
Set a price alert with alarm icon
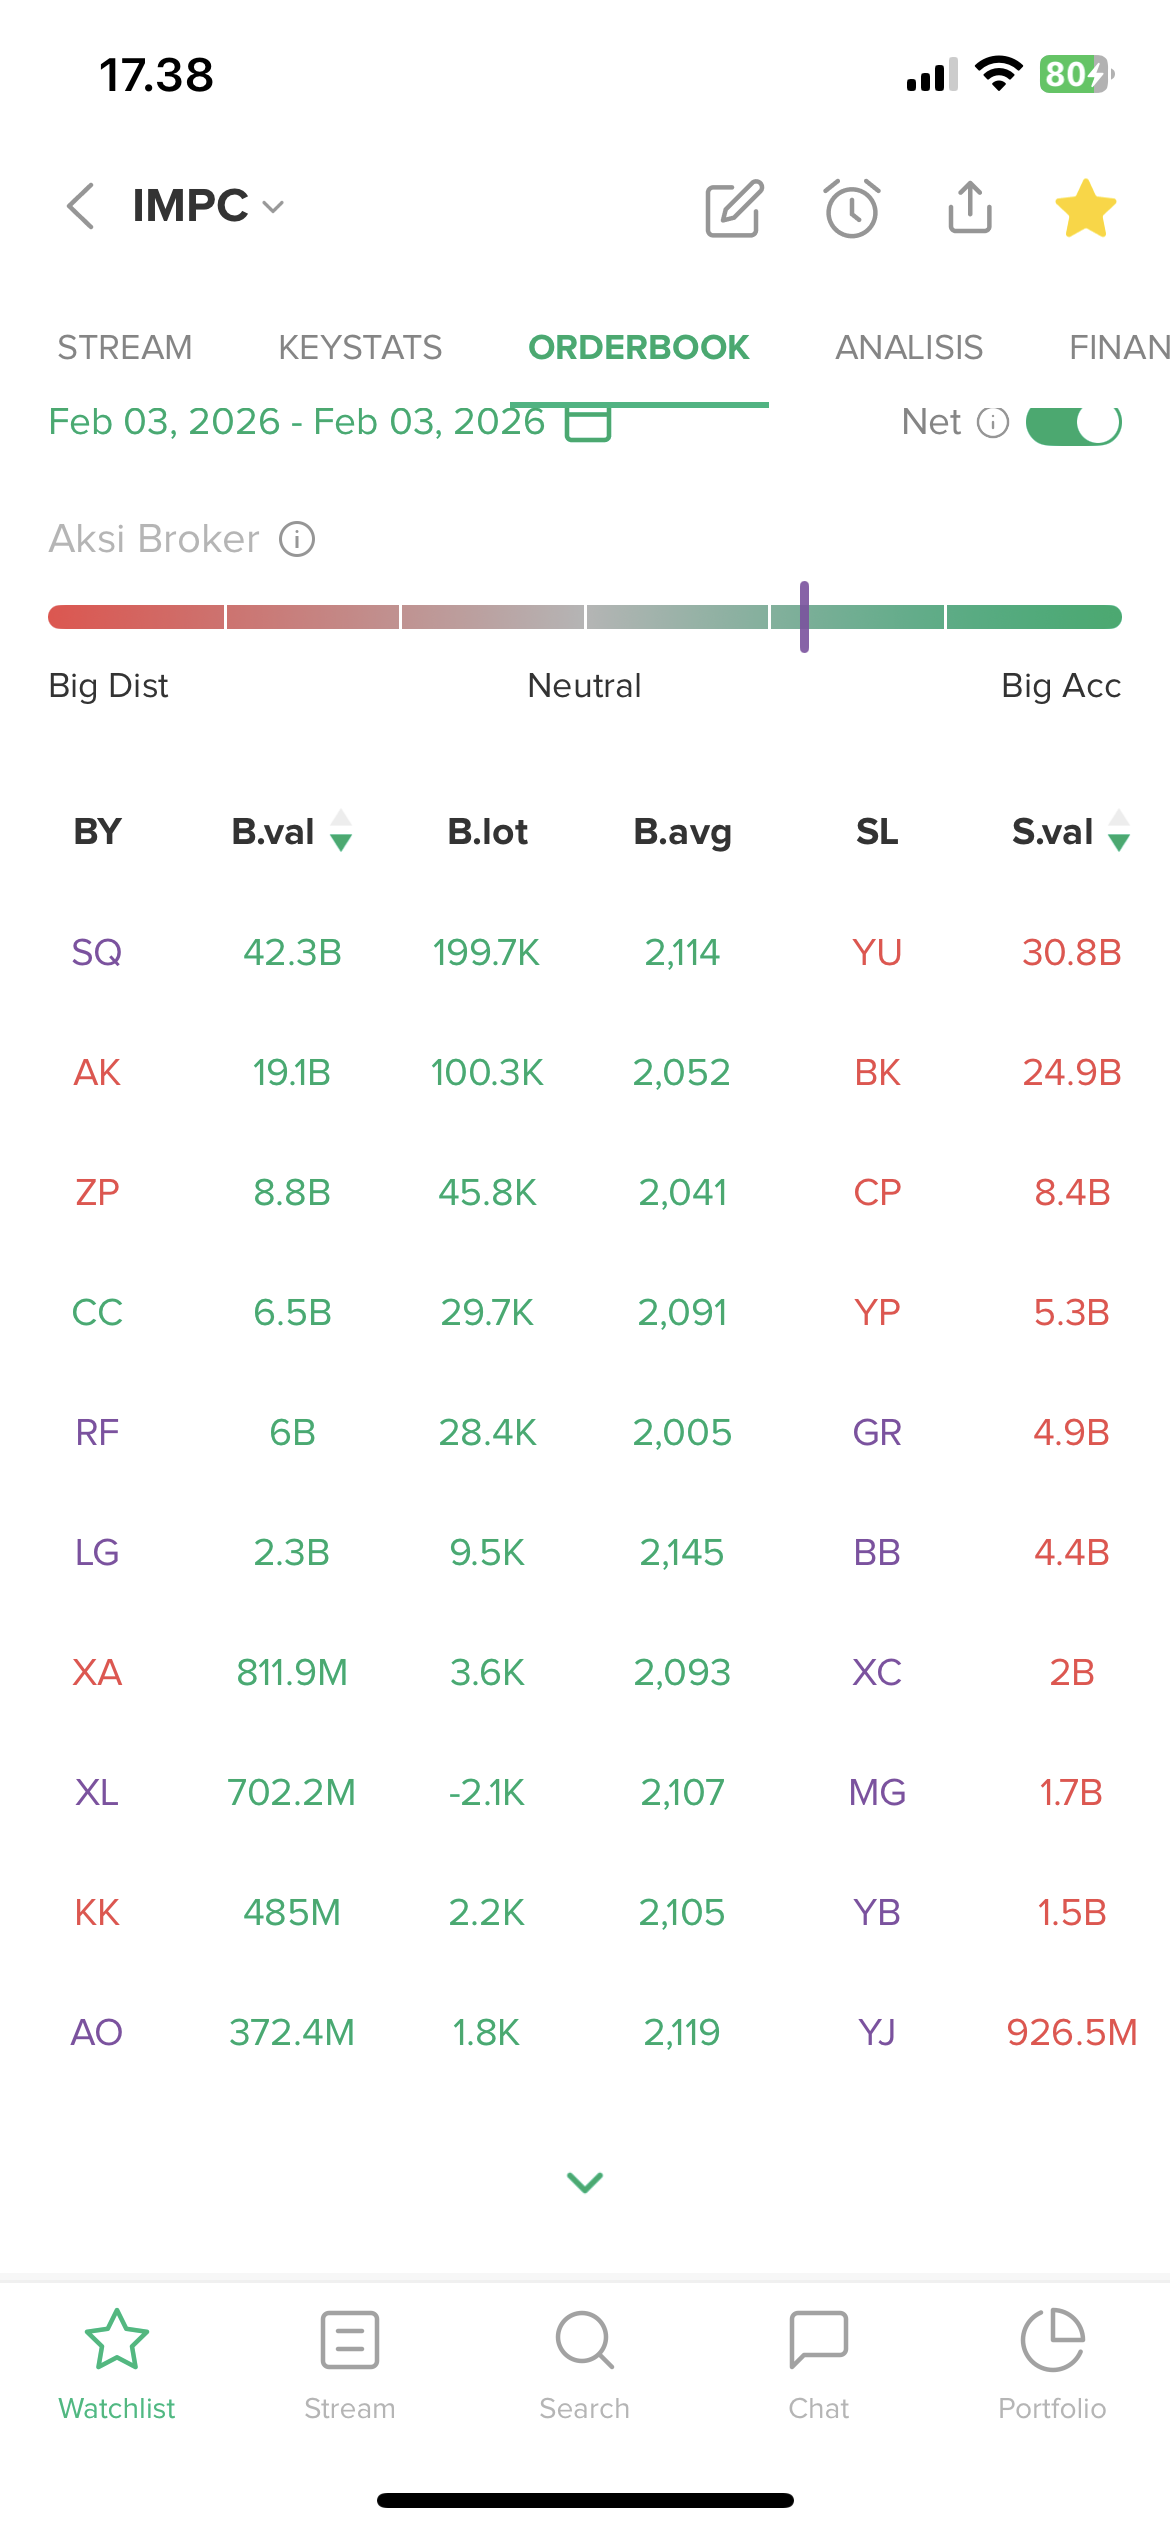click(852, 209)
